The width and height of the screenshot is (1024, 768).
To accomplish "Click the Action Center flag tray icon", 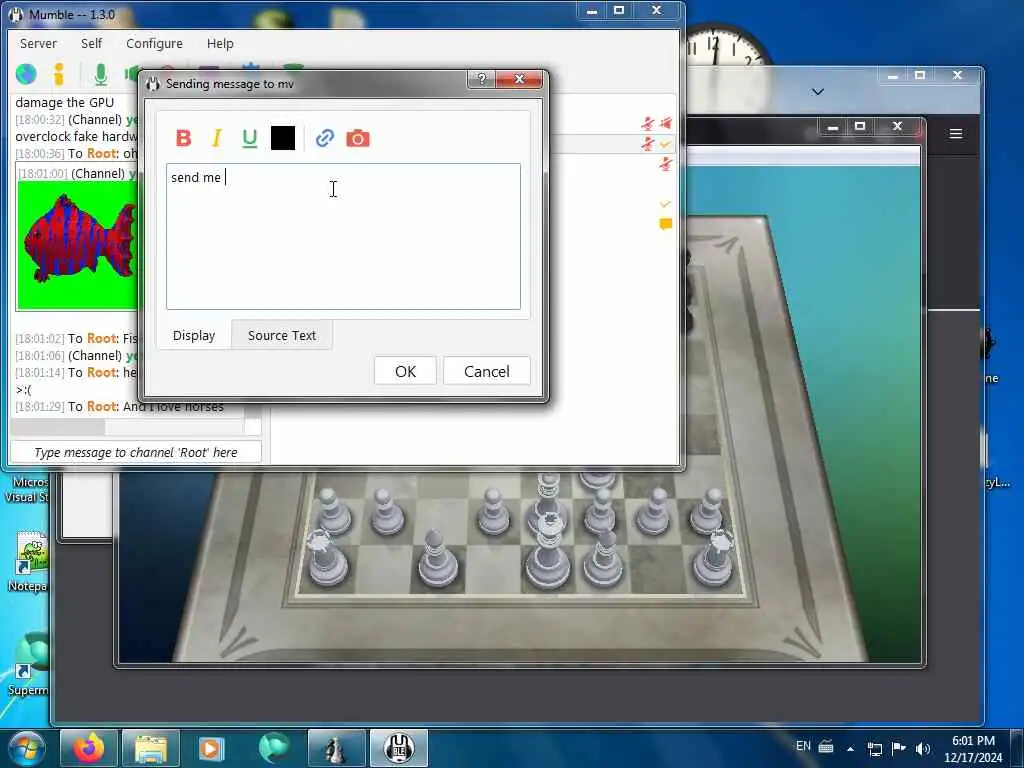I will point(899,748).
